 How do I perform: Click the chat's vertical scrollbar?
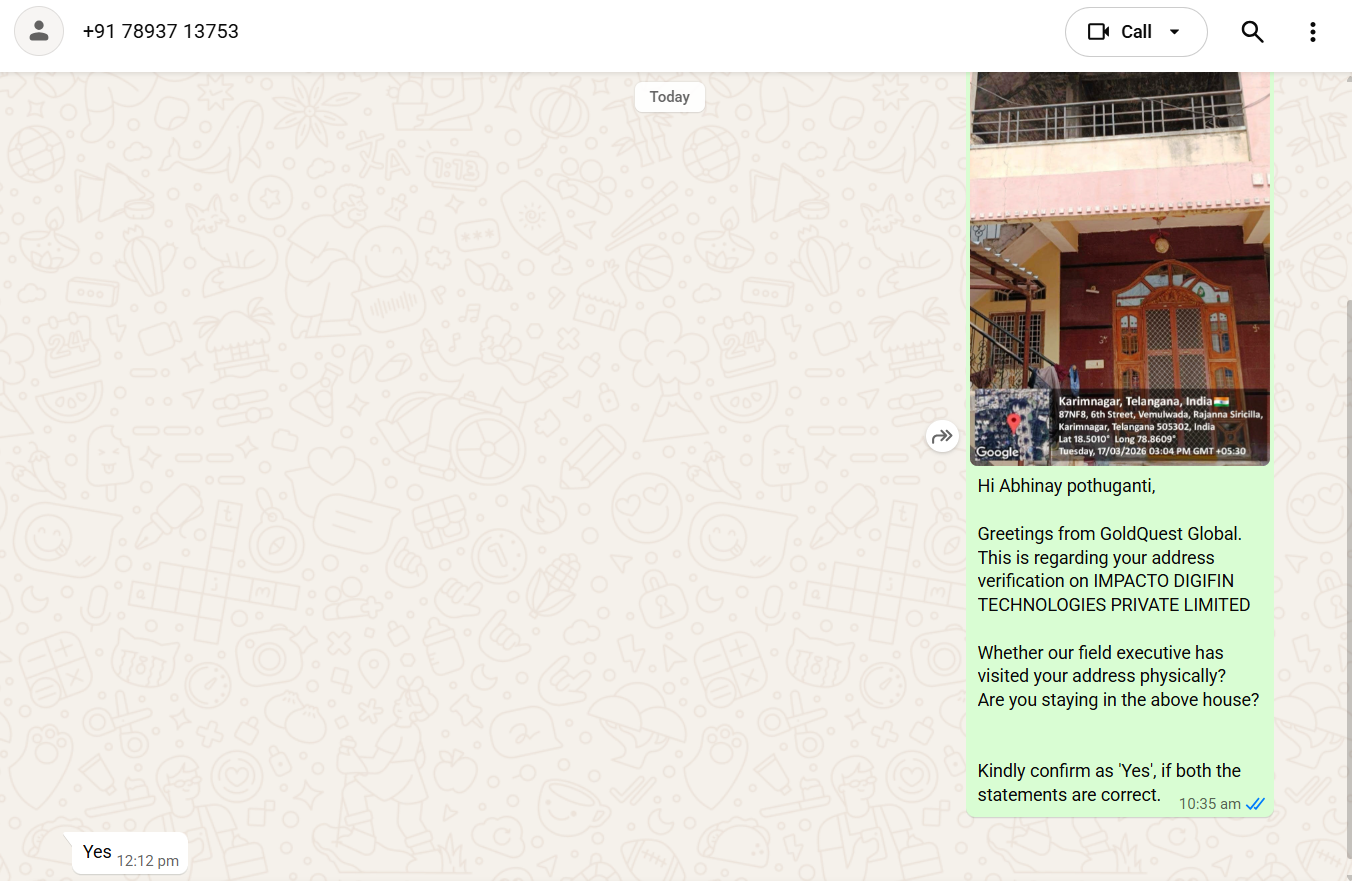click(x=1347, y=590)
